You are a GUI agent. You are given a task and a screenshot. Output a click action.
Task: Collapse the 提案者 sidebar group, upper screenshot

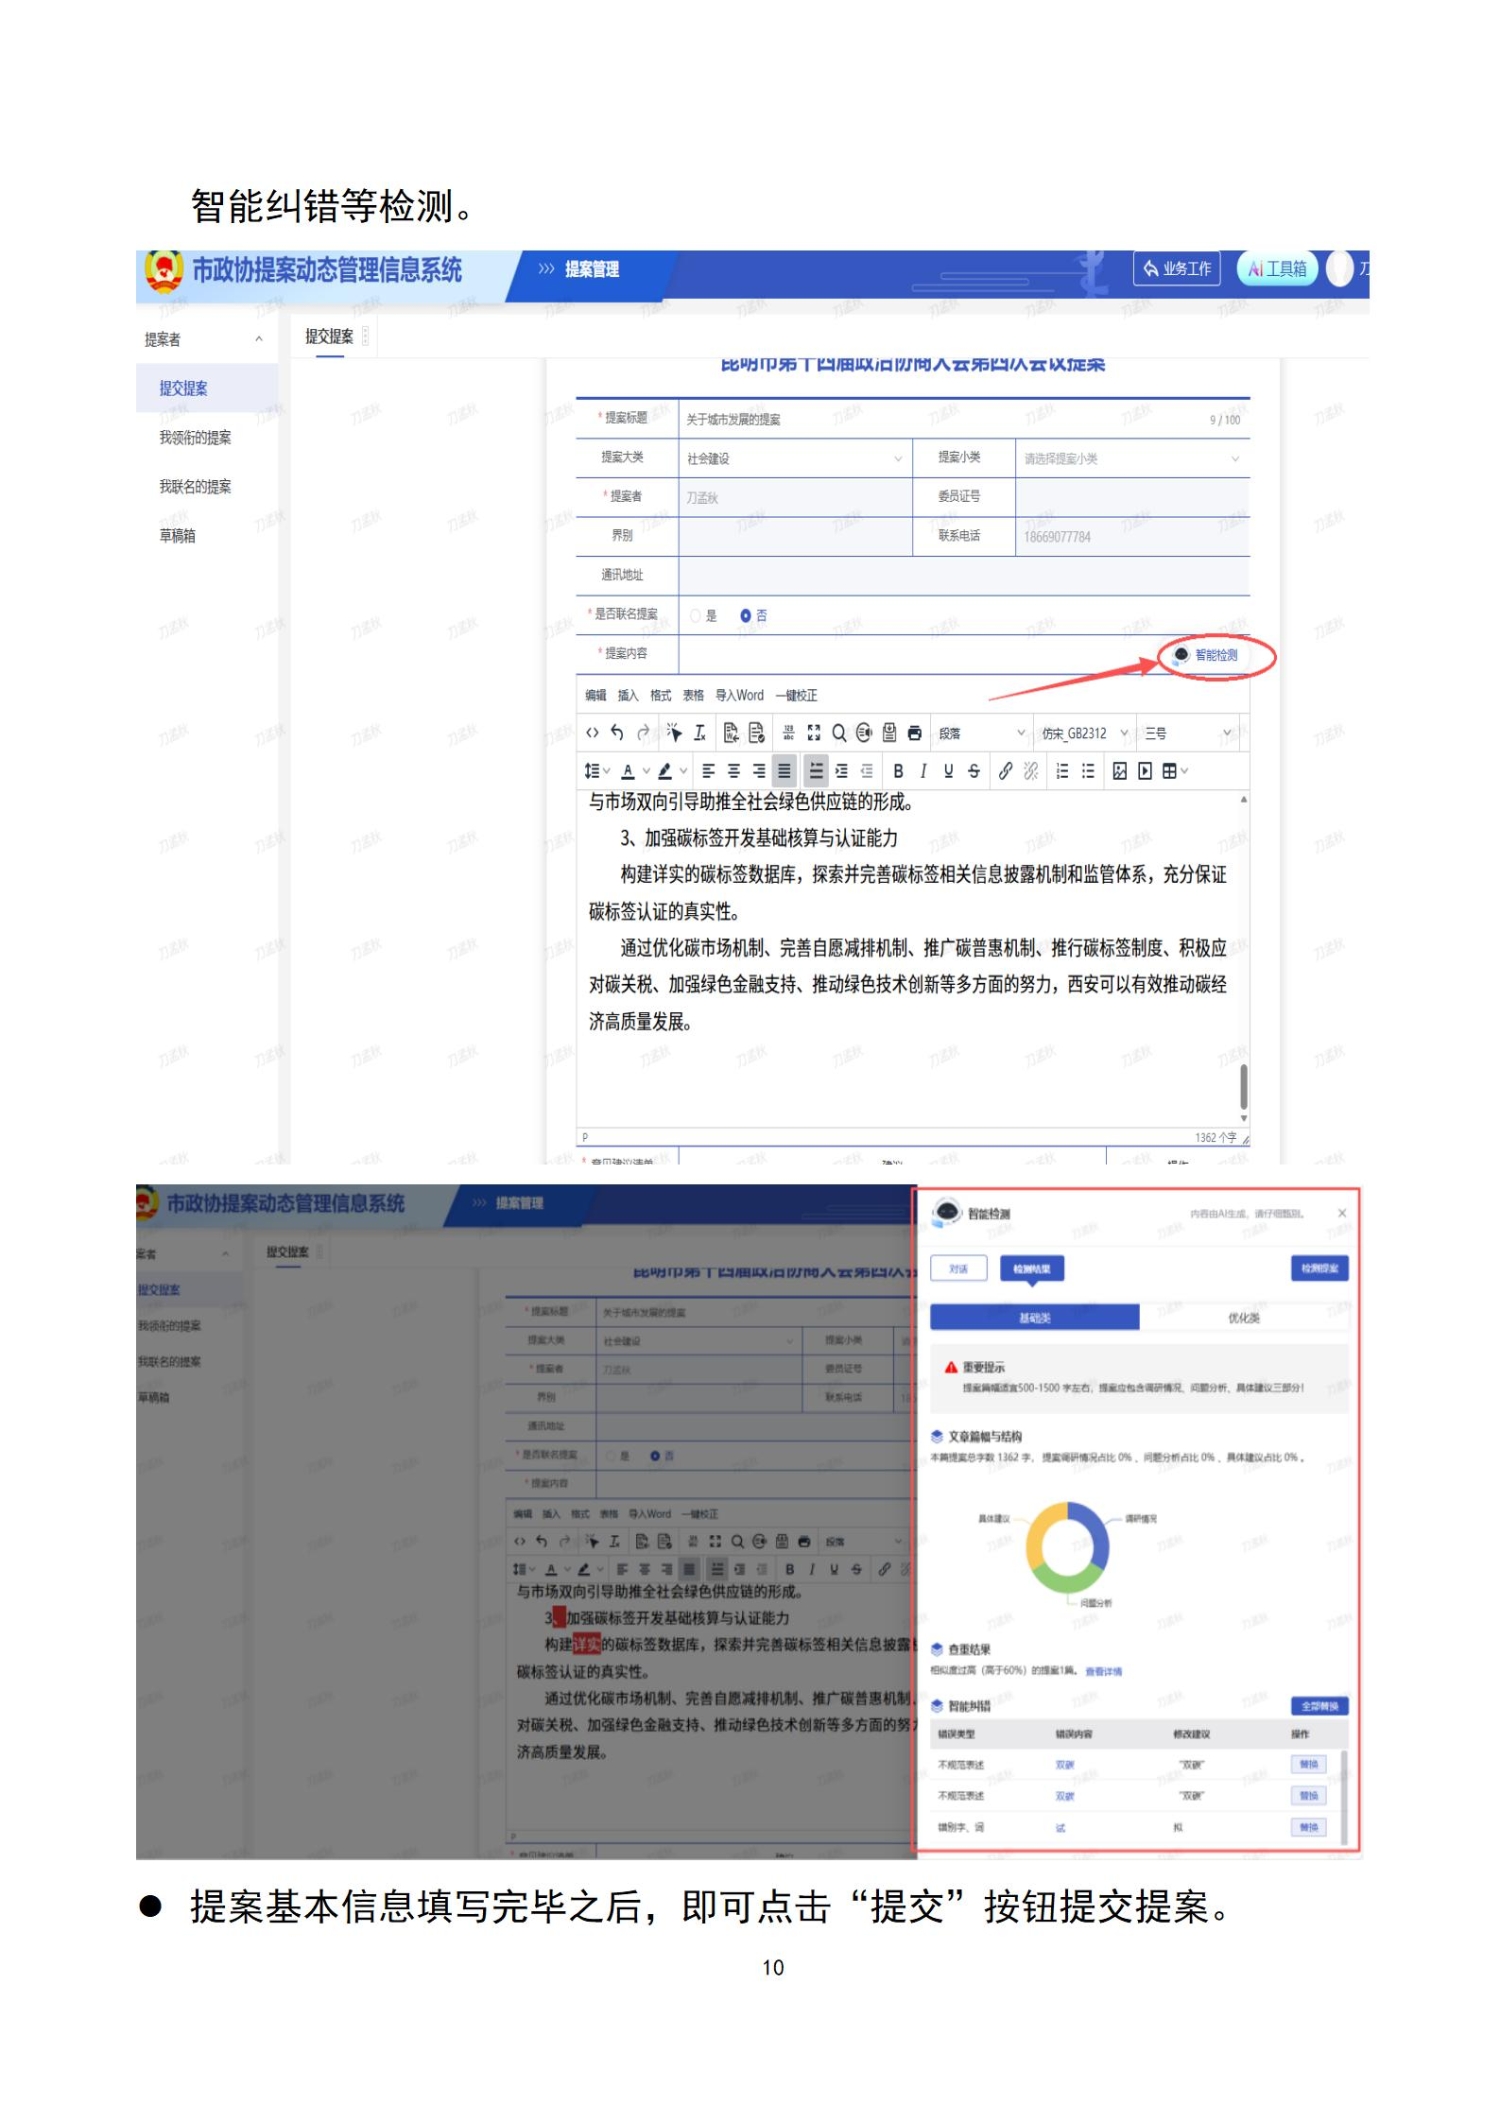259,339
